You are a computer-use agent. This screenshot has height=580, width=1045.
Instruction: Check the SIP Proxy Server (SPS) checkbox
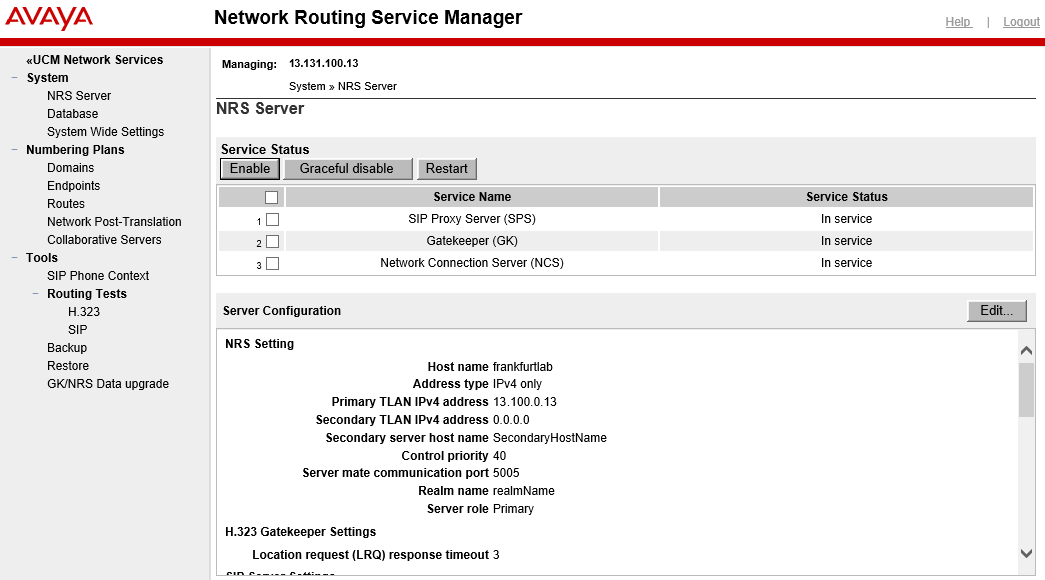(273, 219)
